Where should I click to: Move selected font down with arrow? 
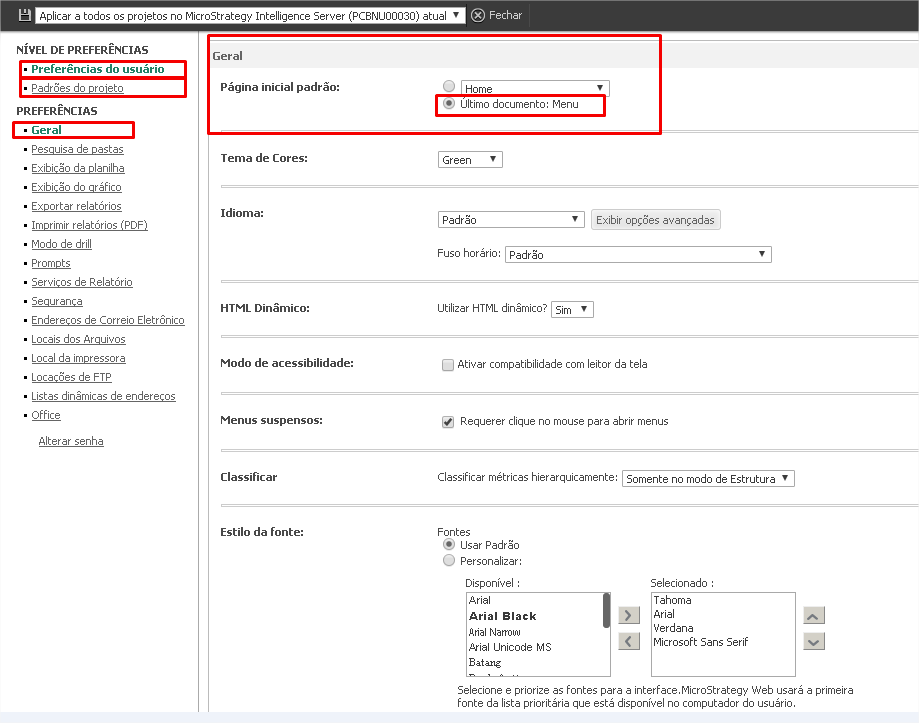click(814, 641)
